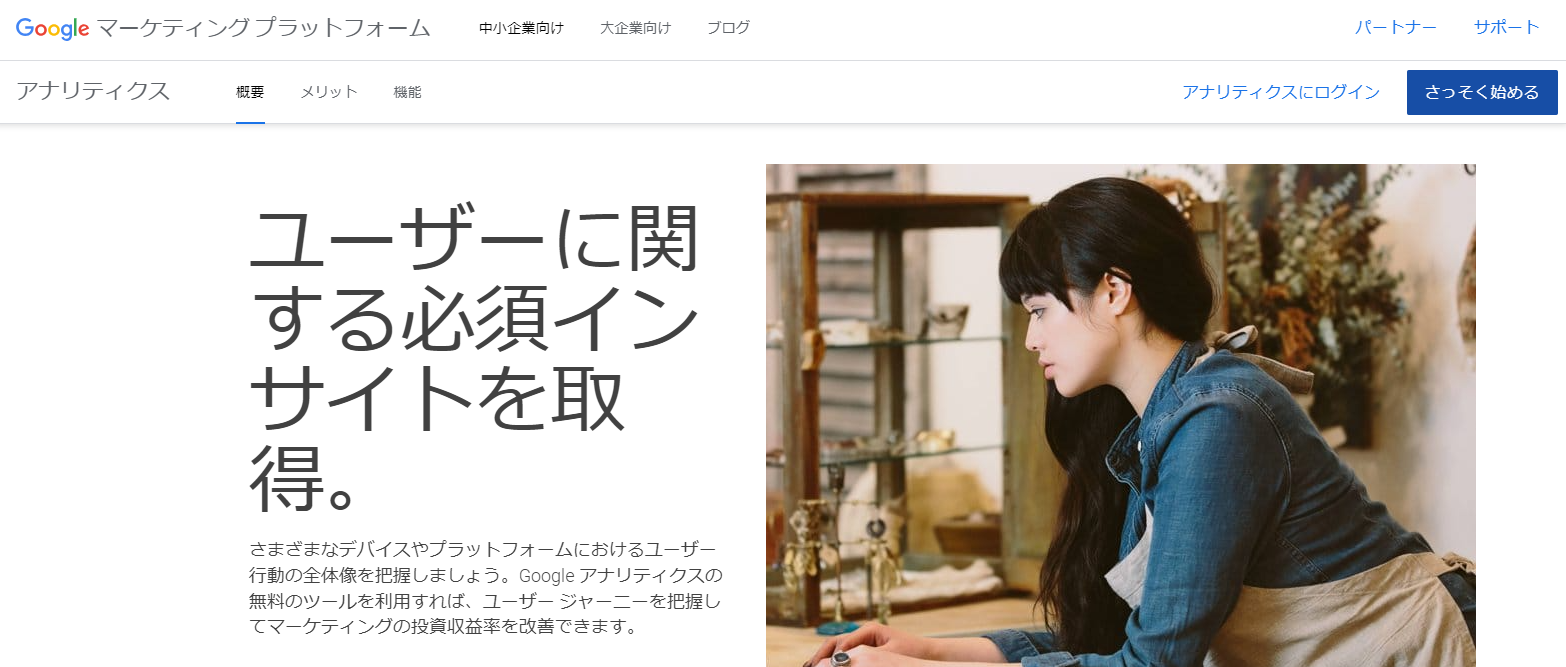The image size is (1566, 667).
Task: Click アナリティクスにログイン link
Action: click(1281, 92)
